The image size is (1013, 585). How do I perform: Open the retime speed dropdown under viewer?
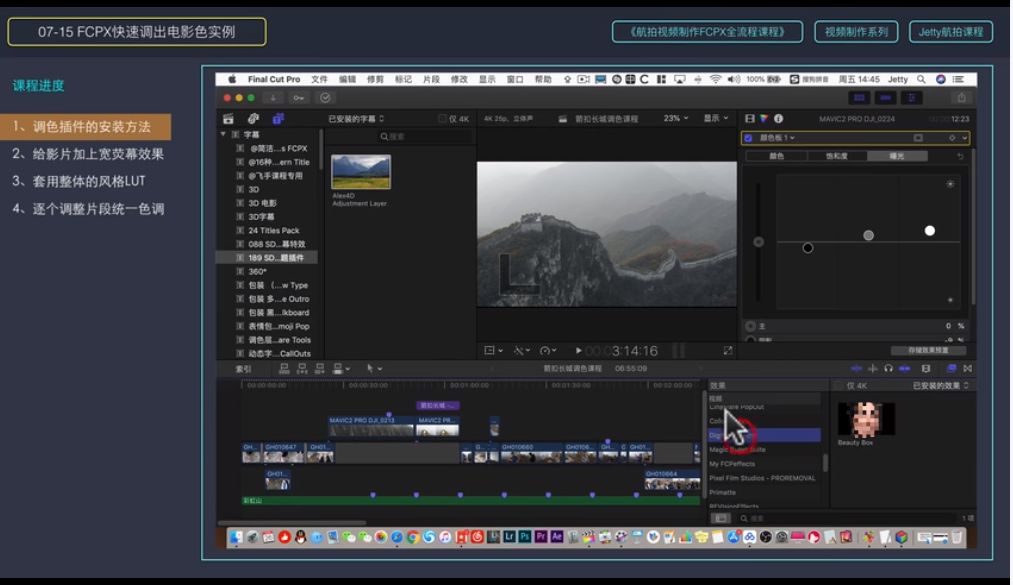pos(548,351)
